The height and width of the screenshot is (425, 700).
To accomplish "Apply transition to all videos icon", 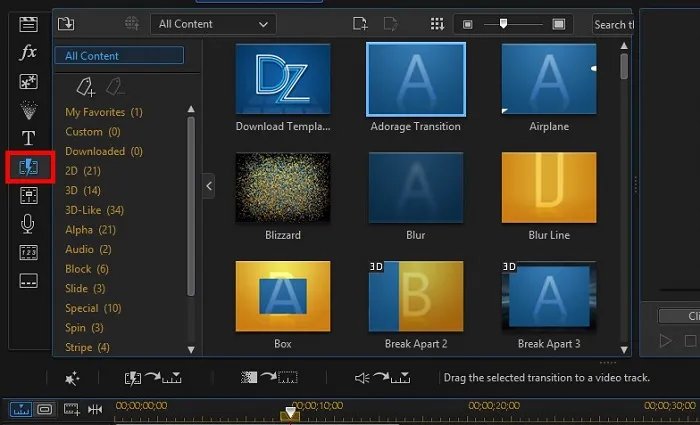I will pyautogui.click(x=153, y=378).
